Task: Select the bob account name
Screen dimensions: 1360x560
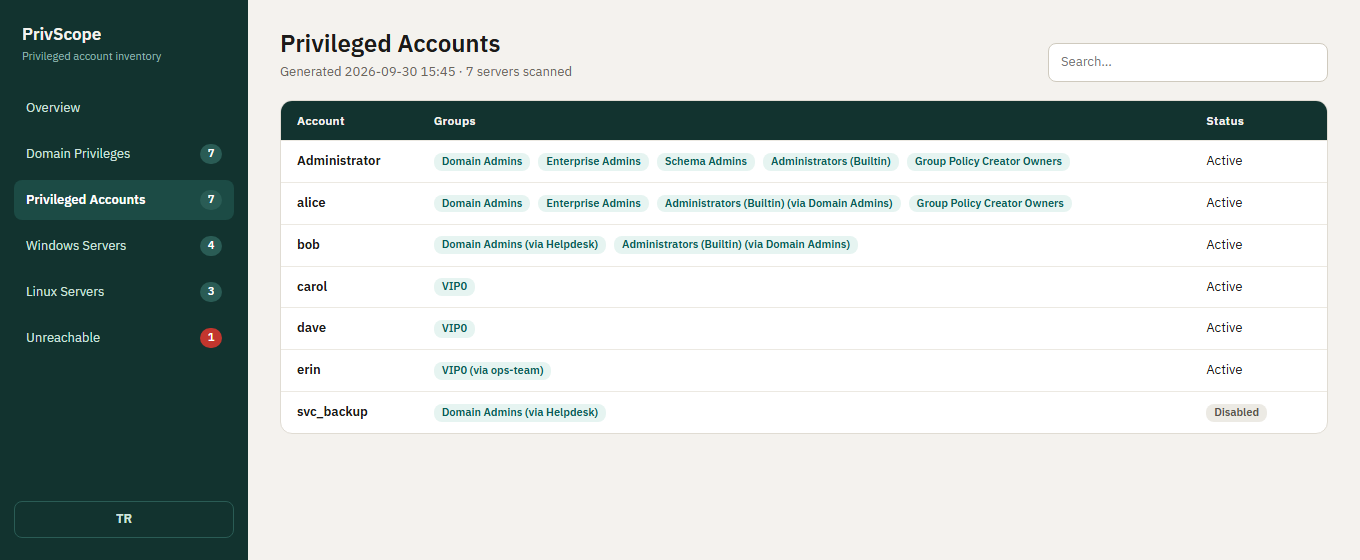Action: (x=308, y=245)
